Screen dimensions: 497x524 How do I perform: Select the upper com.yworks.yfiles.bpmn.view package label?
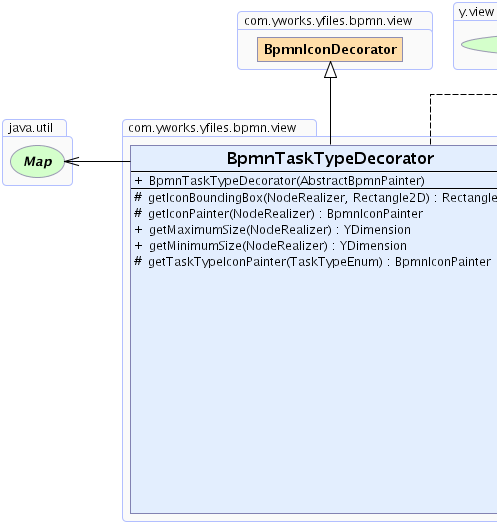328,21
